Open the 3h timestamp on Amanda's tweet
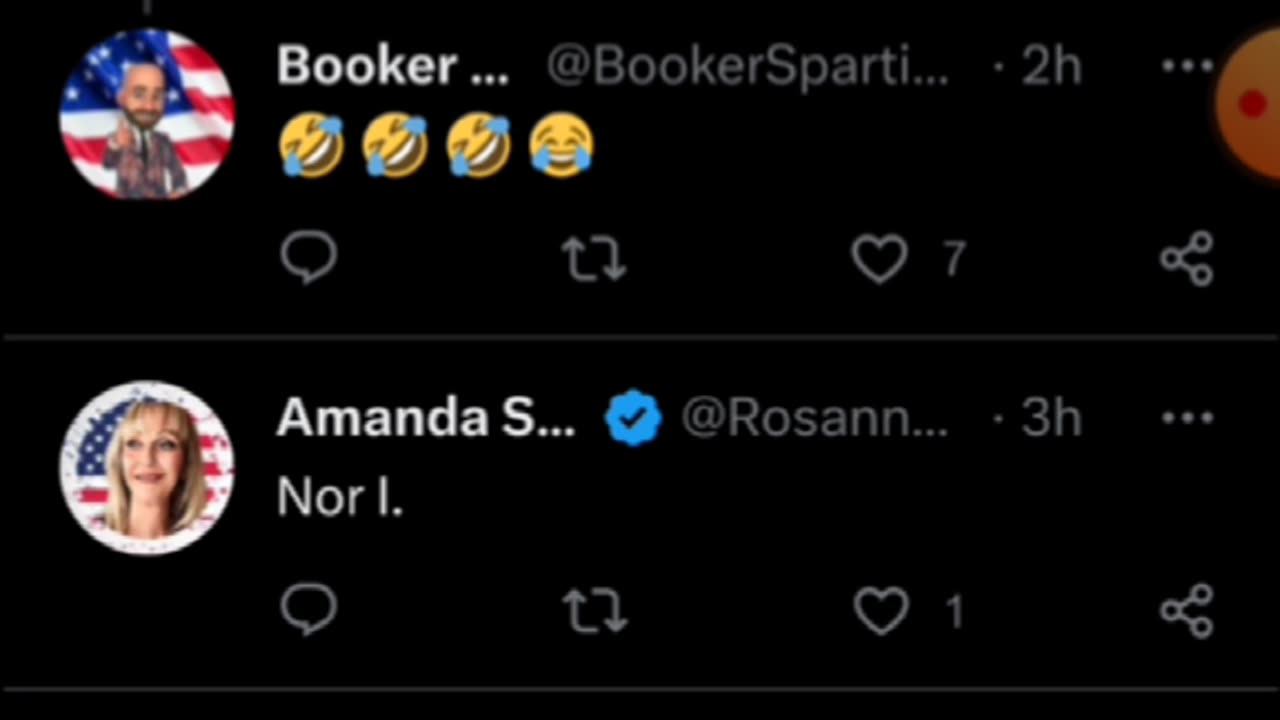 1051,417
